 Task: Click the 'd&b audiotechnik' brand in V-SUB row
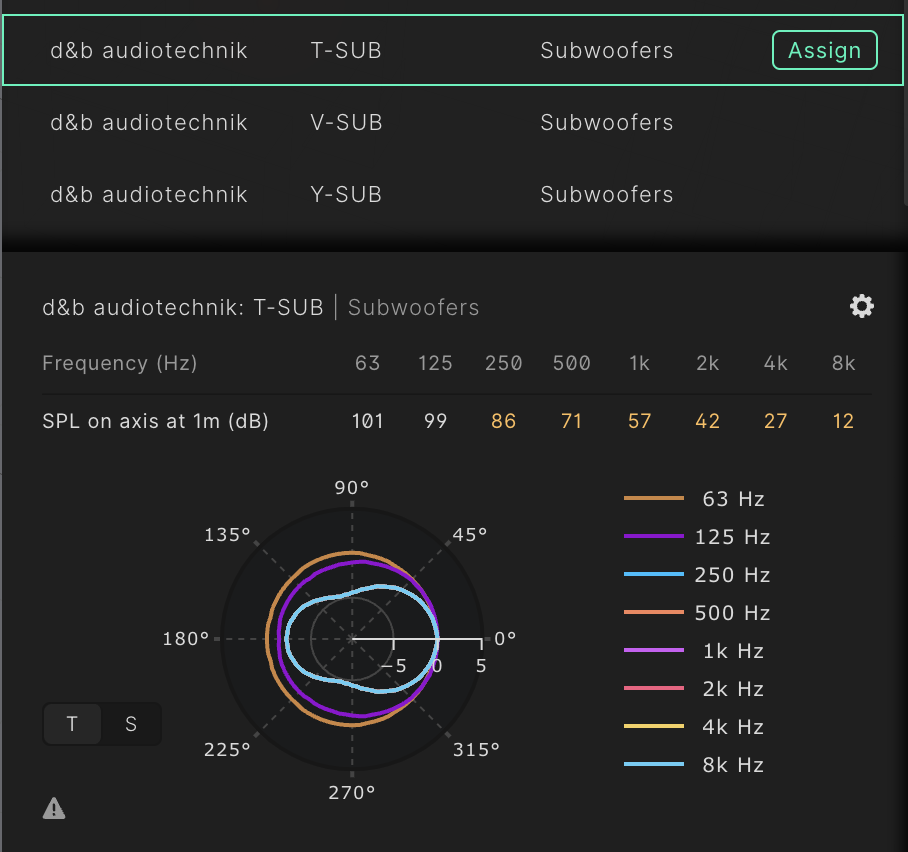[149, 122]
